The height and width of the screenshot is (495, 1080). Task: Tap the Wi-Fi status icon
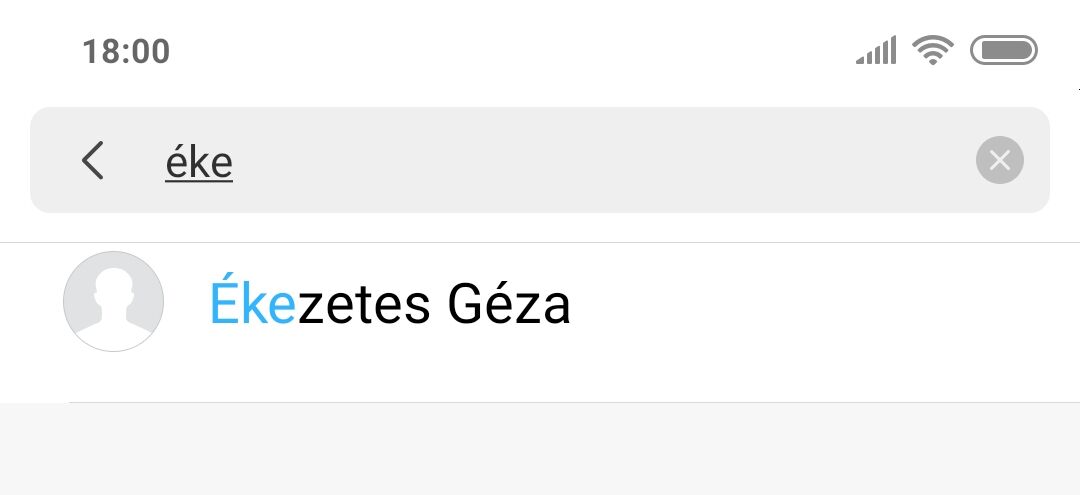pos(933,50)
